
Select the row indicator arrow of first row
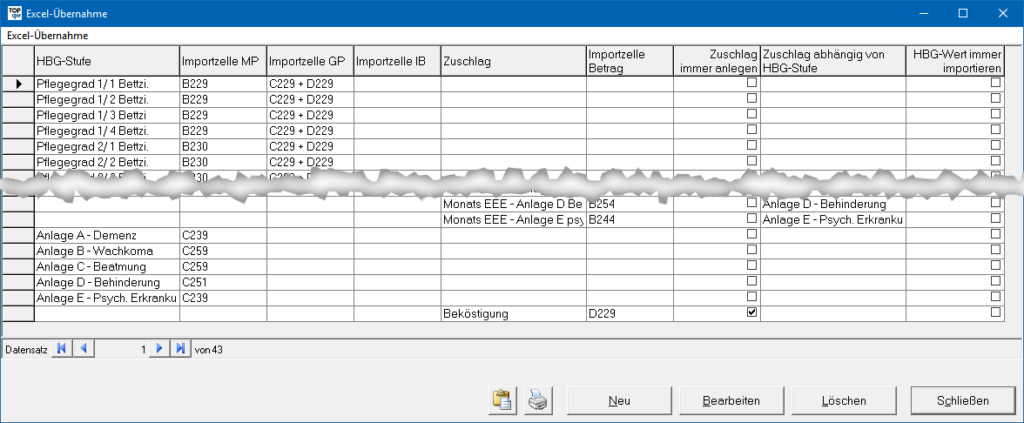pos(18,84)
